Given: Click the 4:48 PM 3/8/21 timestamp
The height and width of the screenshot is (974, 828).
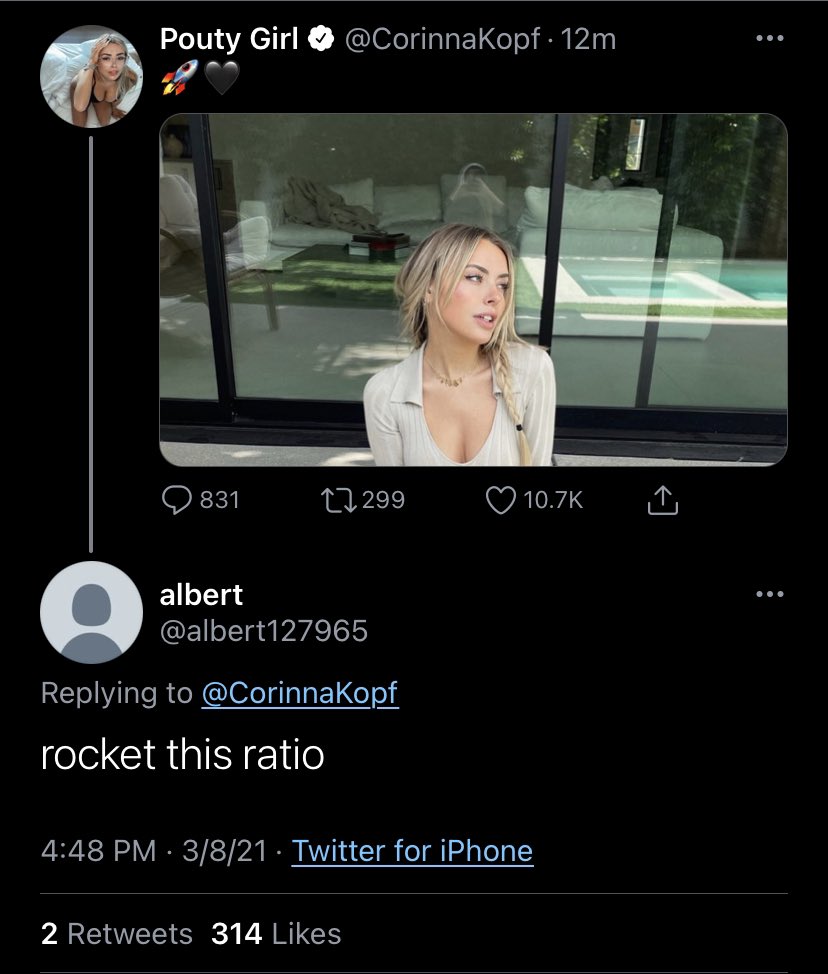Looking at the screenshot, I should coord(154,851).
